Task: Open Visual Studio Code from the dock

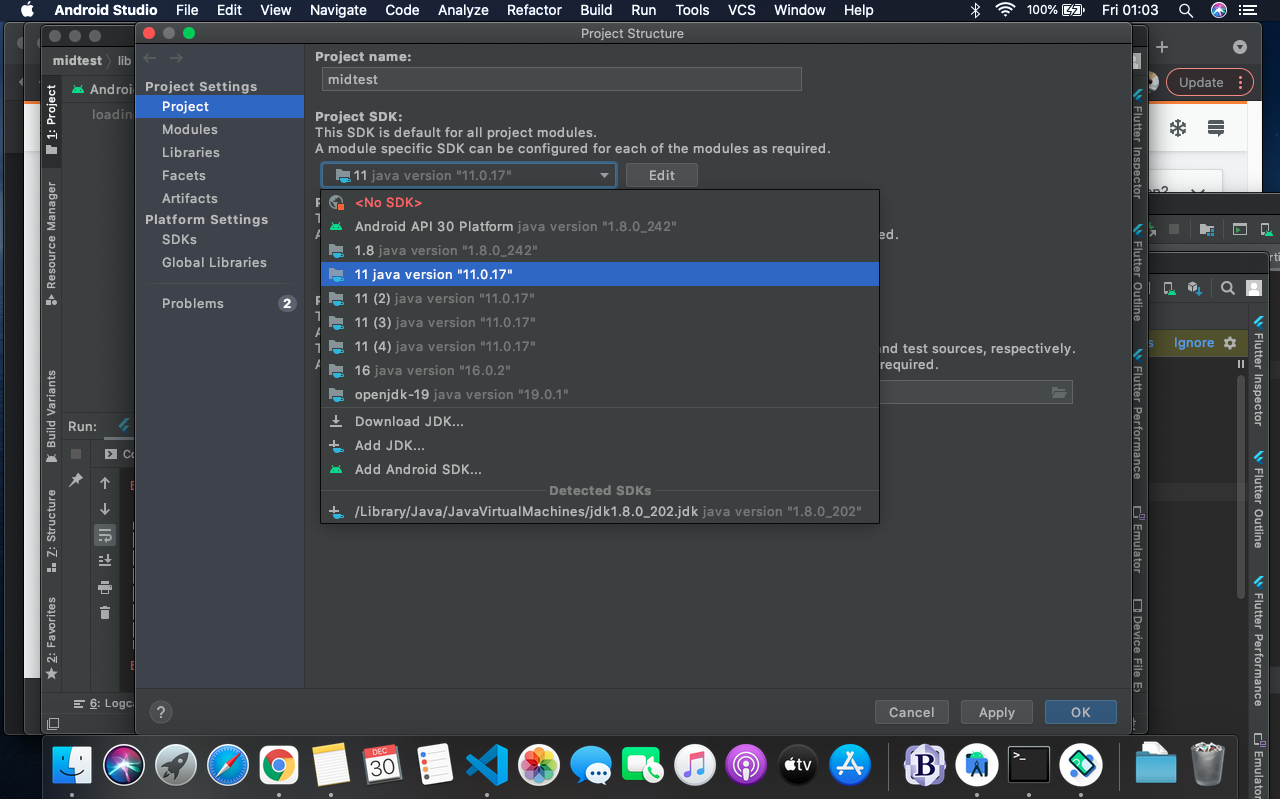Action: 486,766
